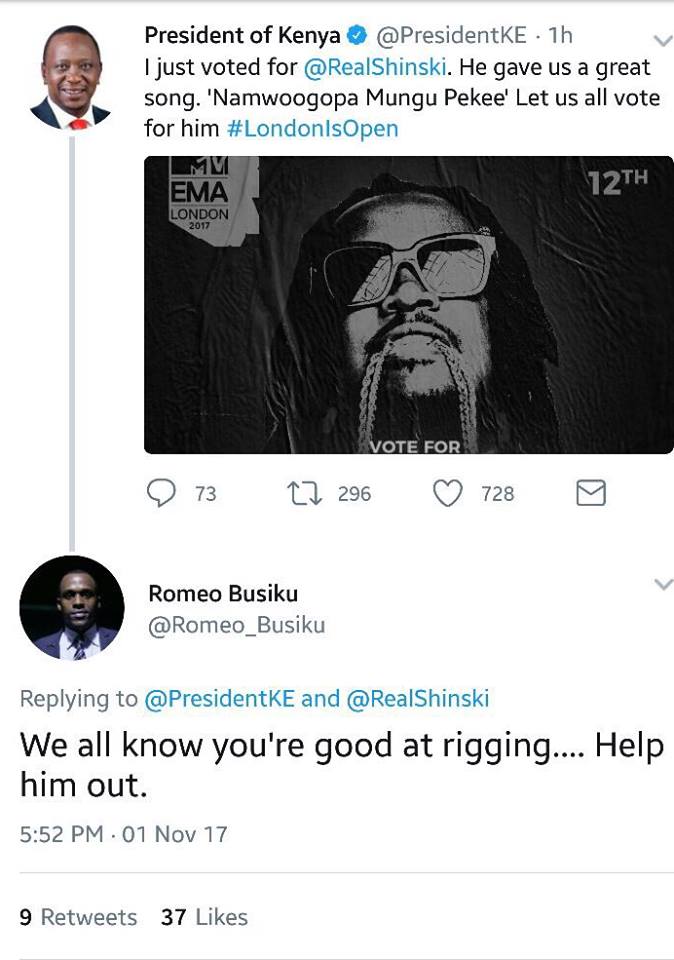Open the EMA vote image

coord(408,305)
